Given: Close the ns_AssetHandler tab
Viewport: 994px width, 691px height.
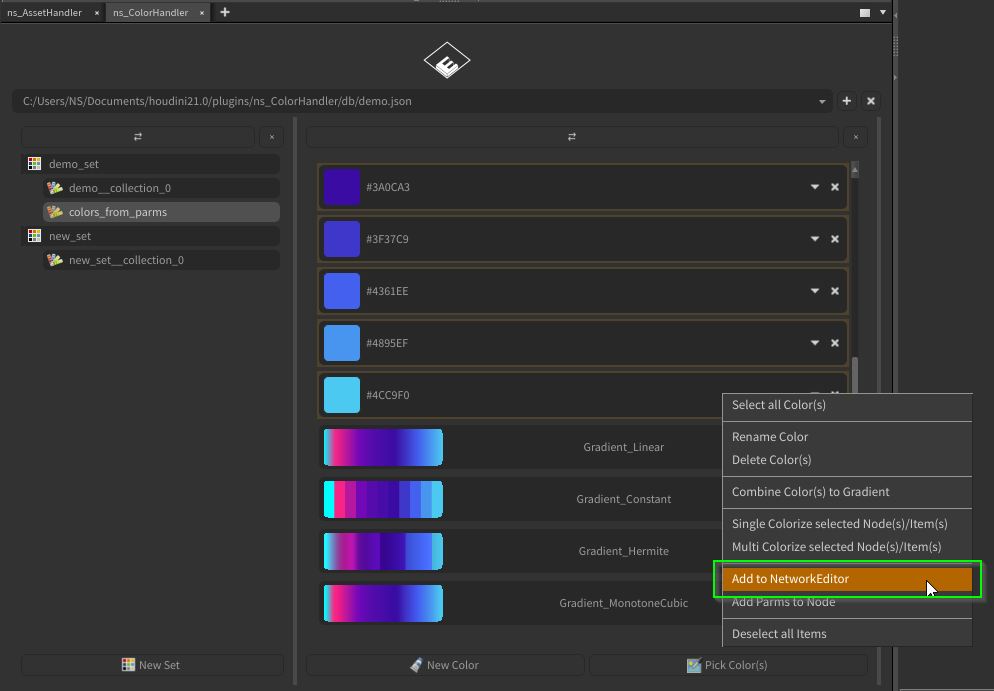Looking at the screenshot, I should [x=97, y=13].
